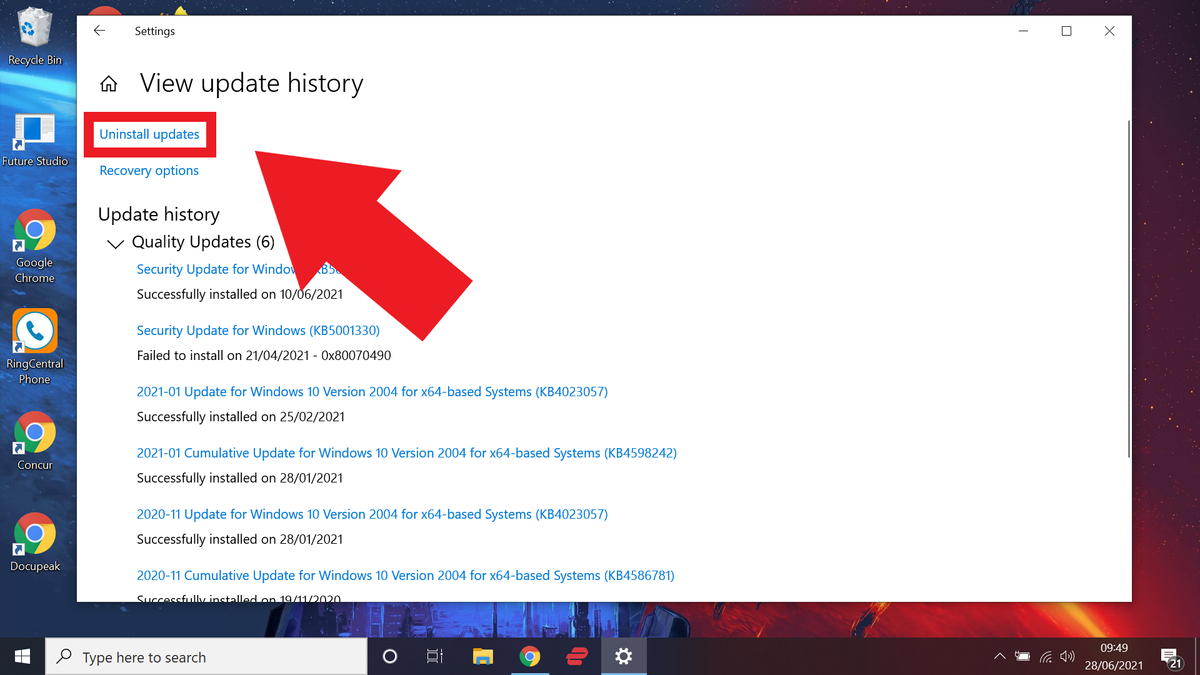Click the clock to open the calendar
1200x675 pixels.
click(1114, 656)
